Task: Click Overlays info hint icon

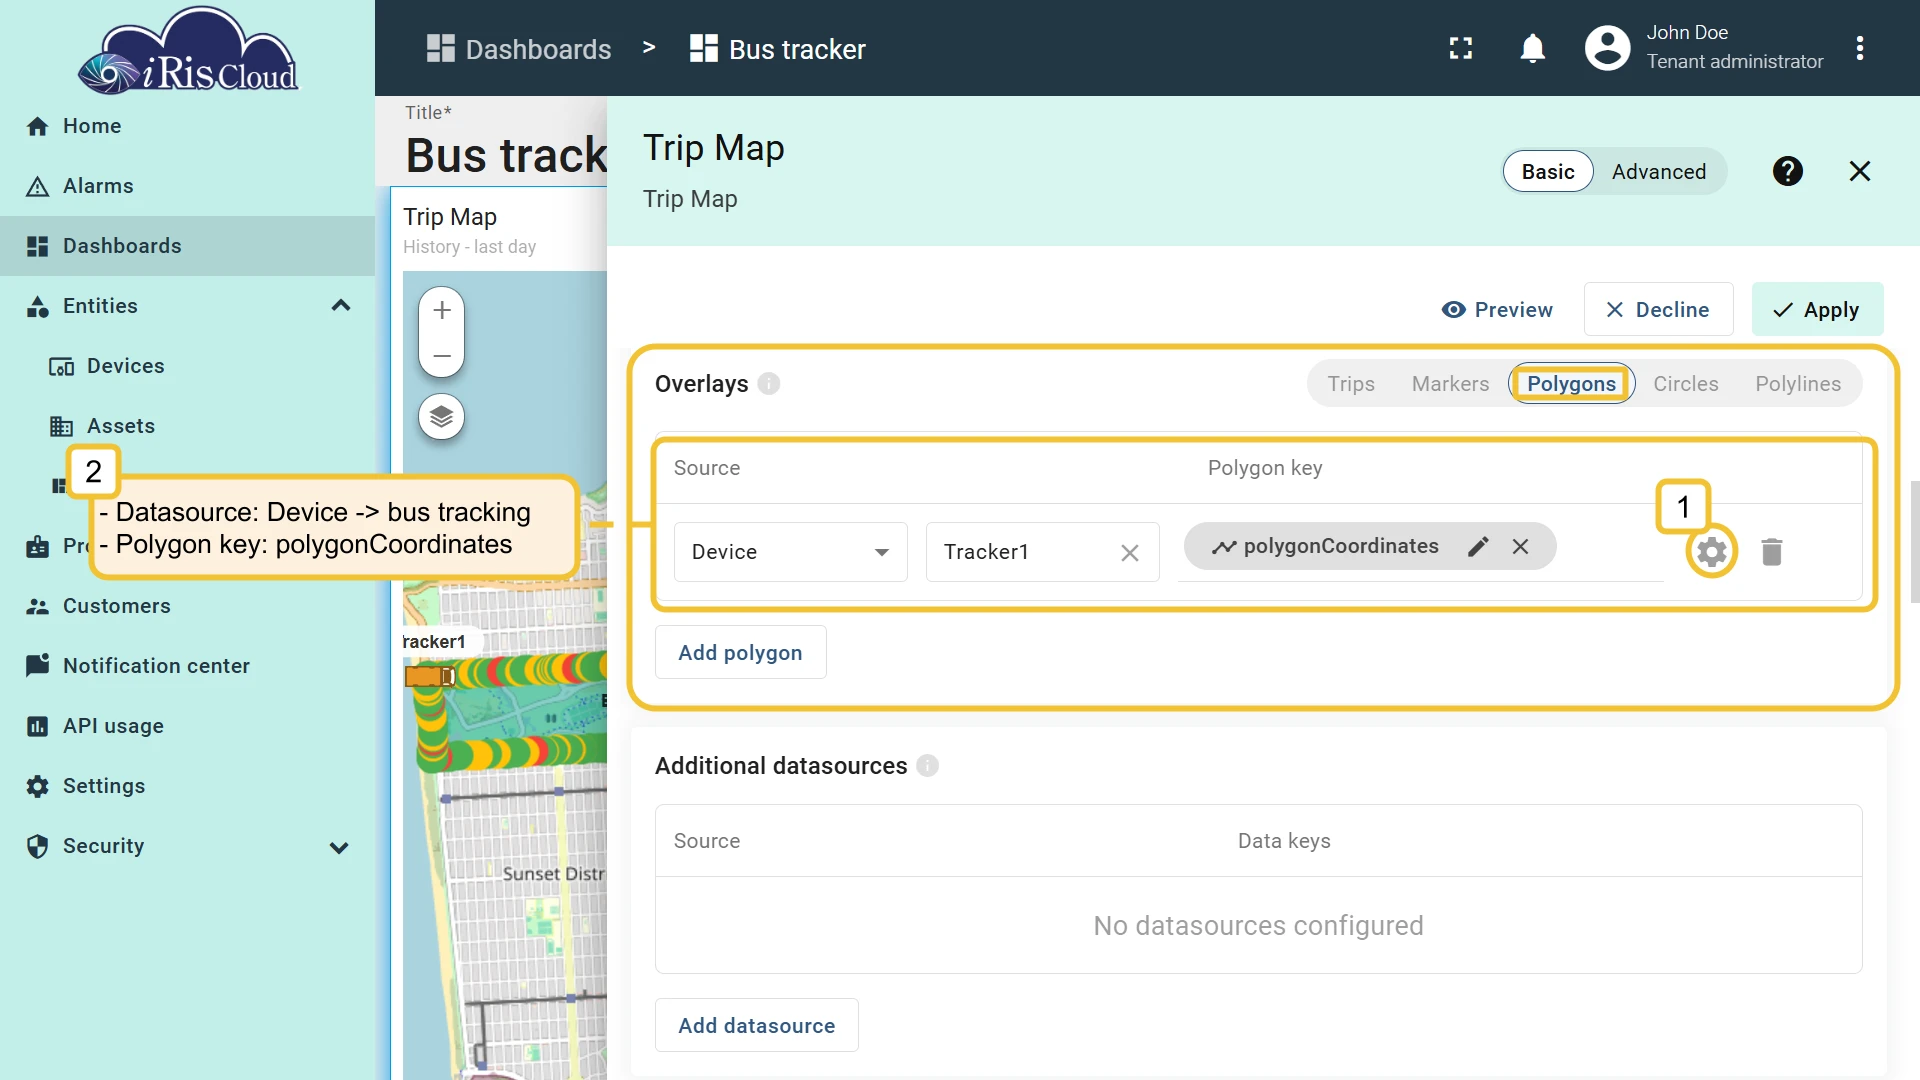Action: tap(768, 384)
